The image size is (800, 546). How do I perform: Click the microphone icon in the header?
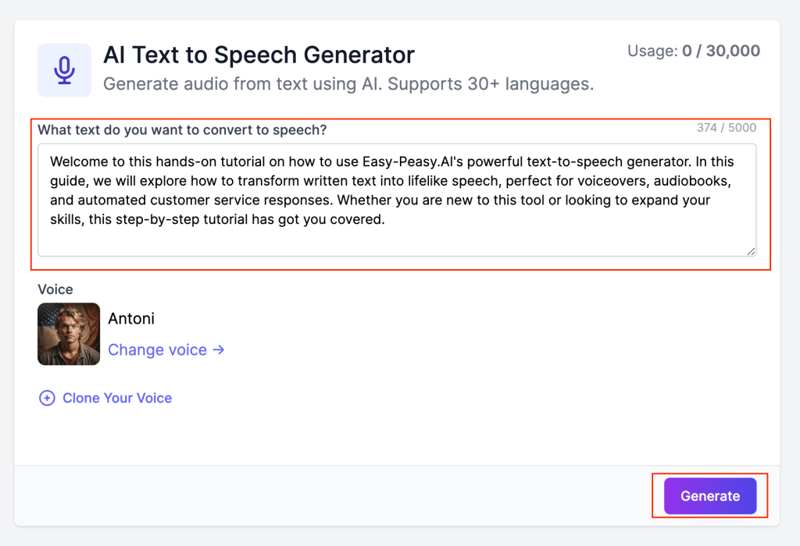[64, 69]
